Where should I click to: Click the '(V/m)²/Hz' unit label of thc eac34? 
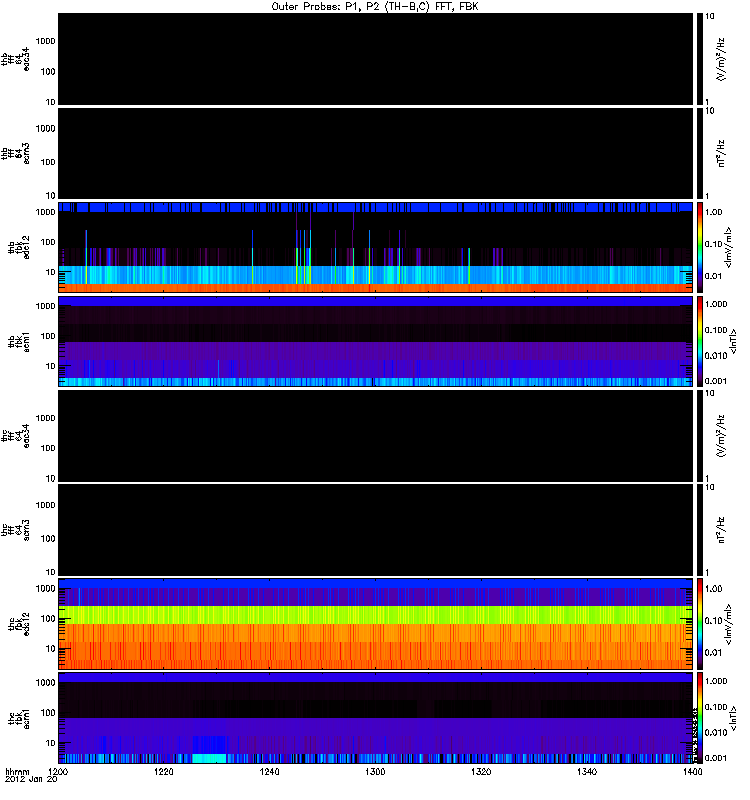pyautogui.click(x=721, y=436)
